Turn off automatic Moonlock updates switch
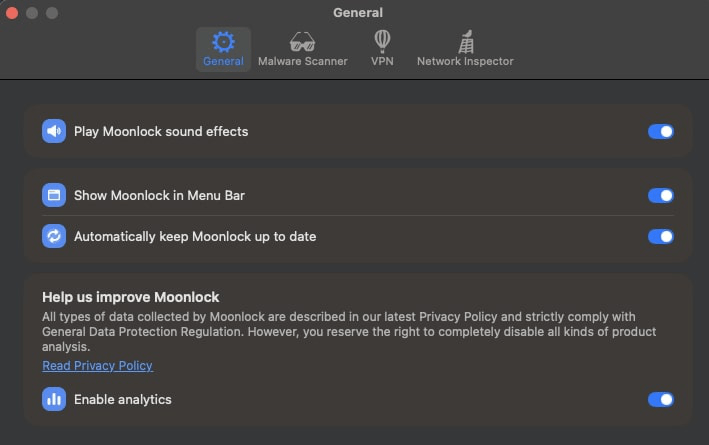709x445 pixels. [661, 237]
